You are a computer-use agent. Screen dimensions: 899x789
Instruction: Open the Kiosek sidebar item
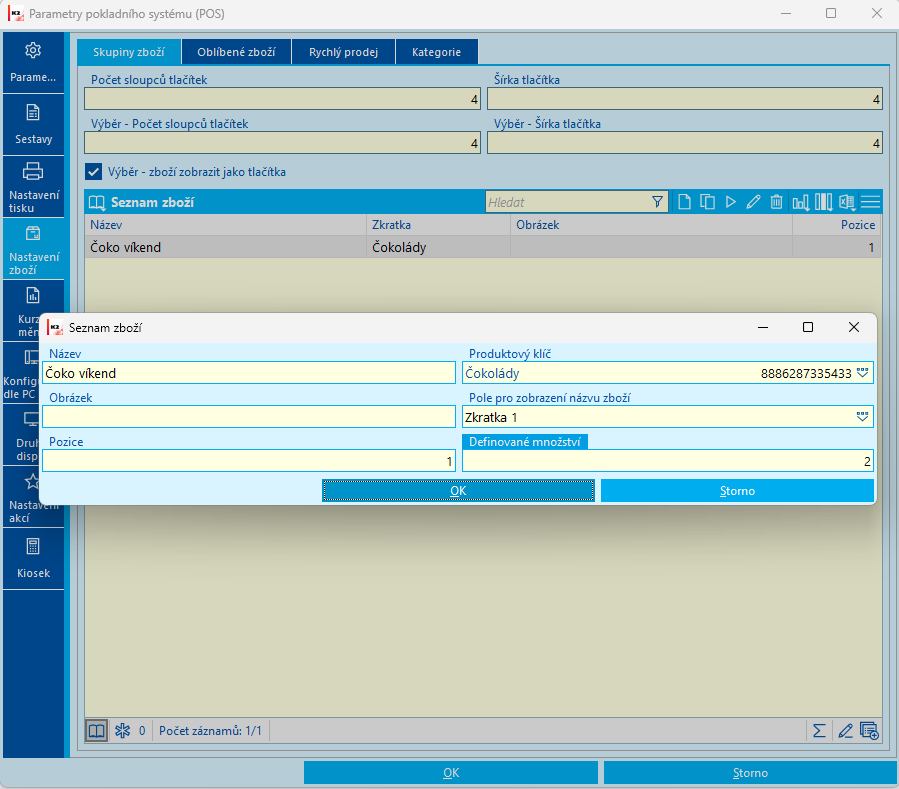33,558
